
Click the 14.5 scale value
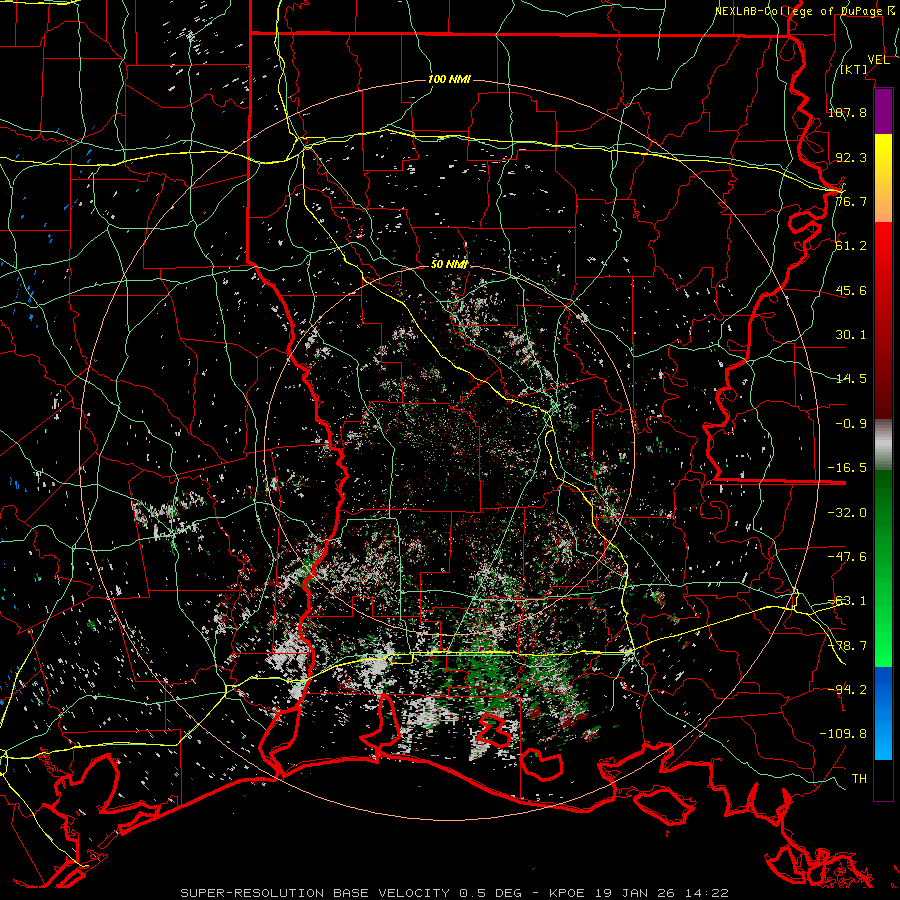coord(851,379)
